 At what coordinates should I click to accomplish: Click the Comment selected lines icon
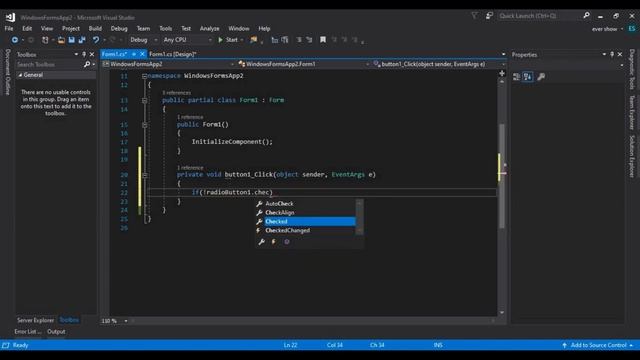coord(299,40)
